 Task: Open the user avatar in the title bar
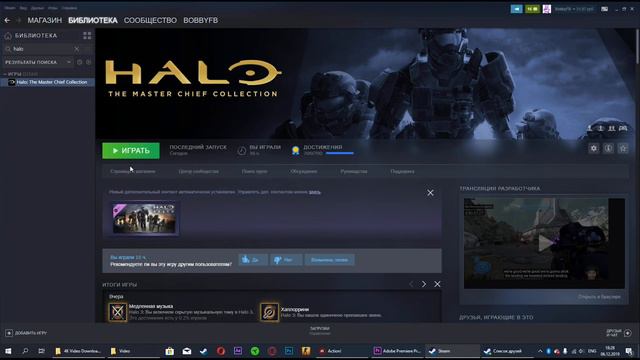[x=547, y=9]
